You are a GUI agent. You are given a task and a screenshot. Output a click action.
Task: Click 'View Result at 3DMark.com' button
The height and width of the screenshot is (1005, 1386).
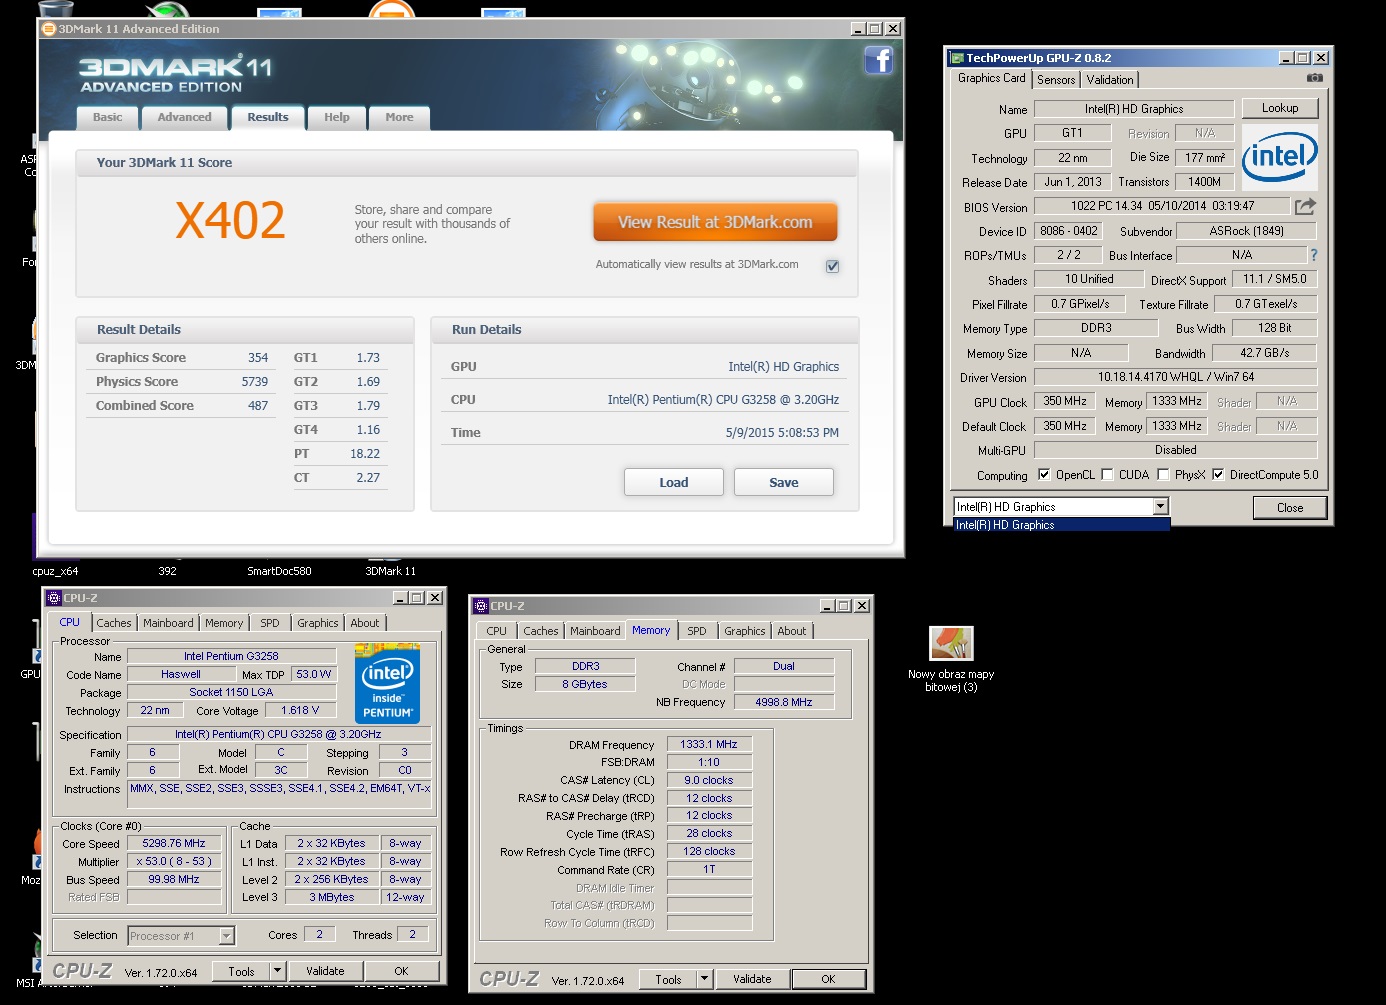point(715,222)
